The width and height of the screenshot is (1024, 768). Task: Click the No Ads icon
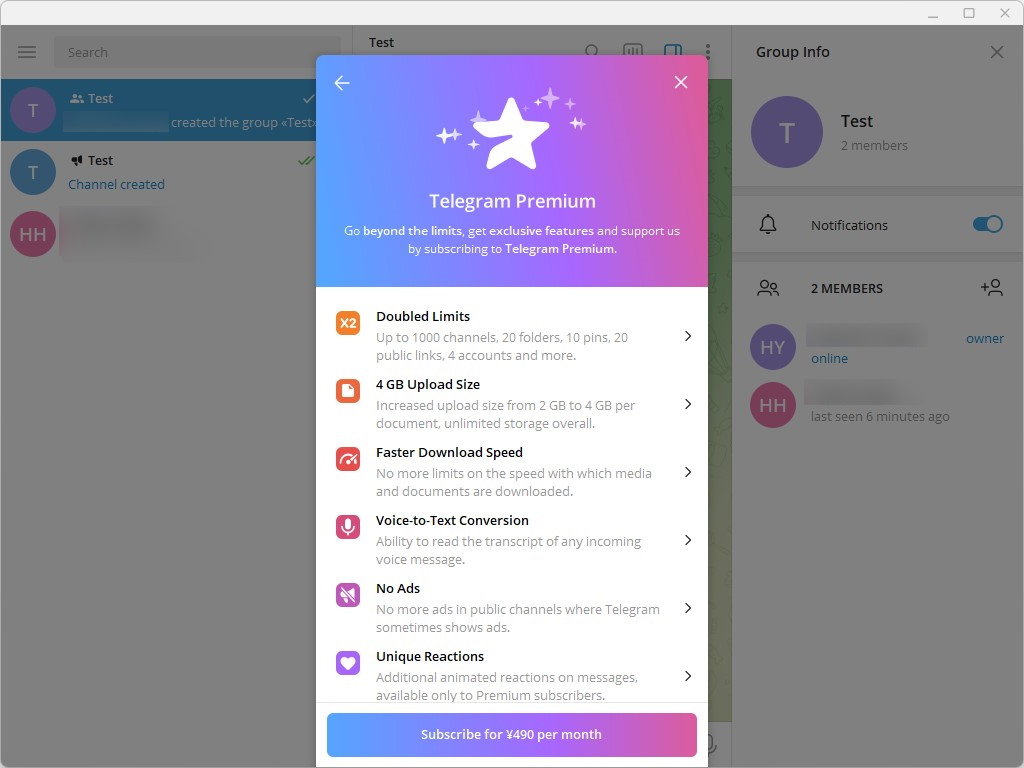pos(347,595)
